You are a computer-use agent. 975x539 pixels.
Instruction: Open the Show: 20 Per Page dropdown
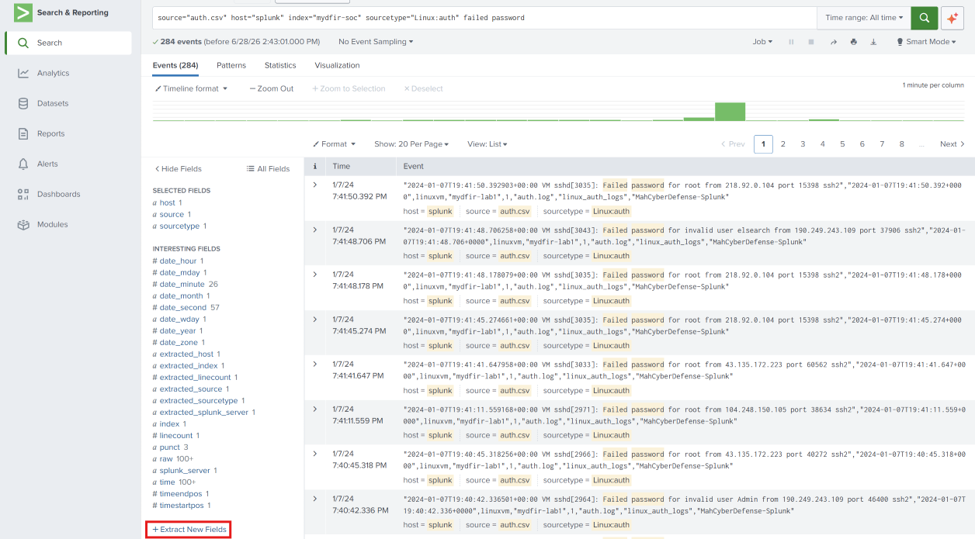[411, 144]
